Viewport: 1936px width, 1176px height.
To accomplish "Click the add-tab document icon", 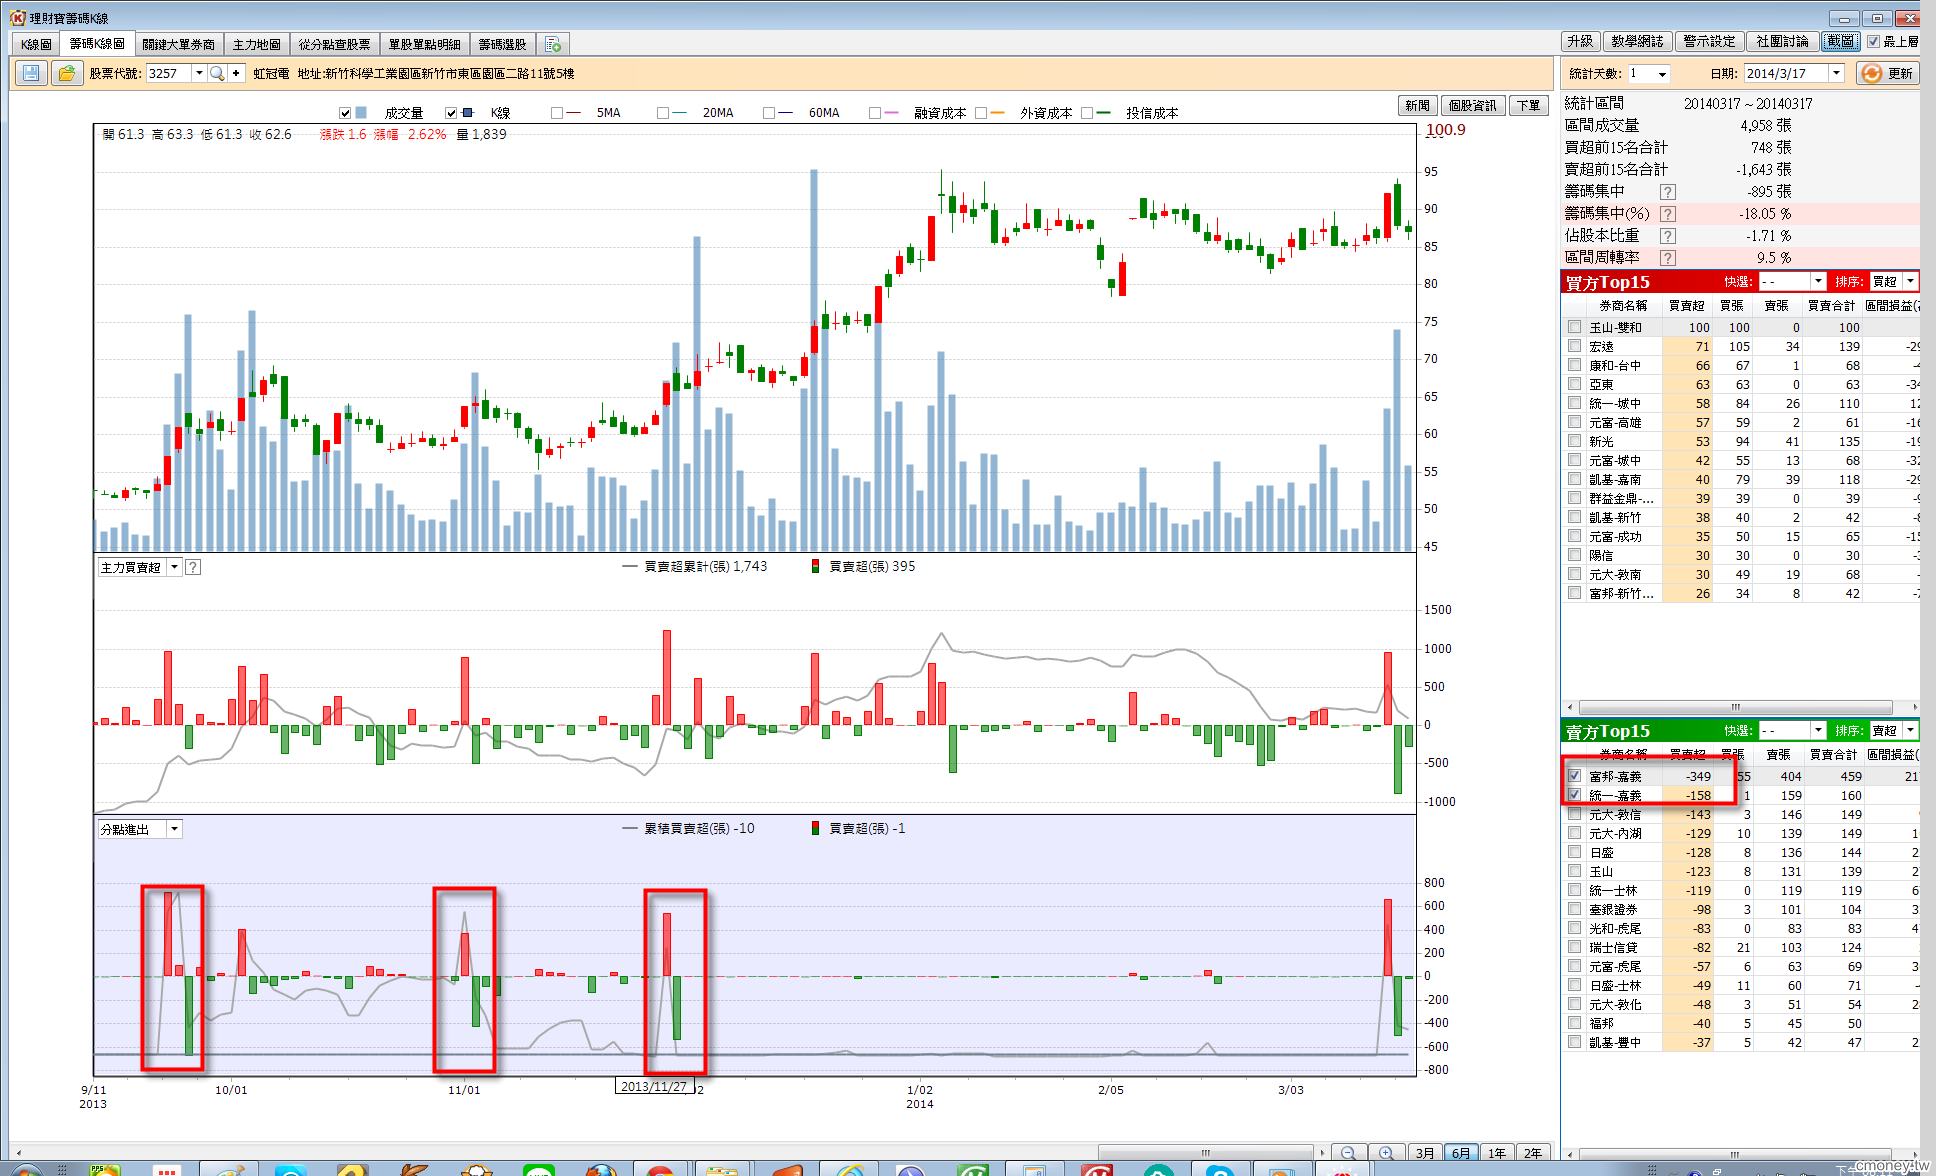I will [553, 45].
